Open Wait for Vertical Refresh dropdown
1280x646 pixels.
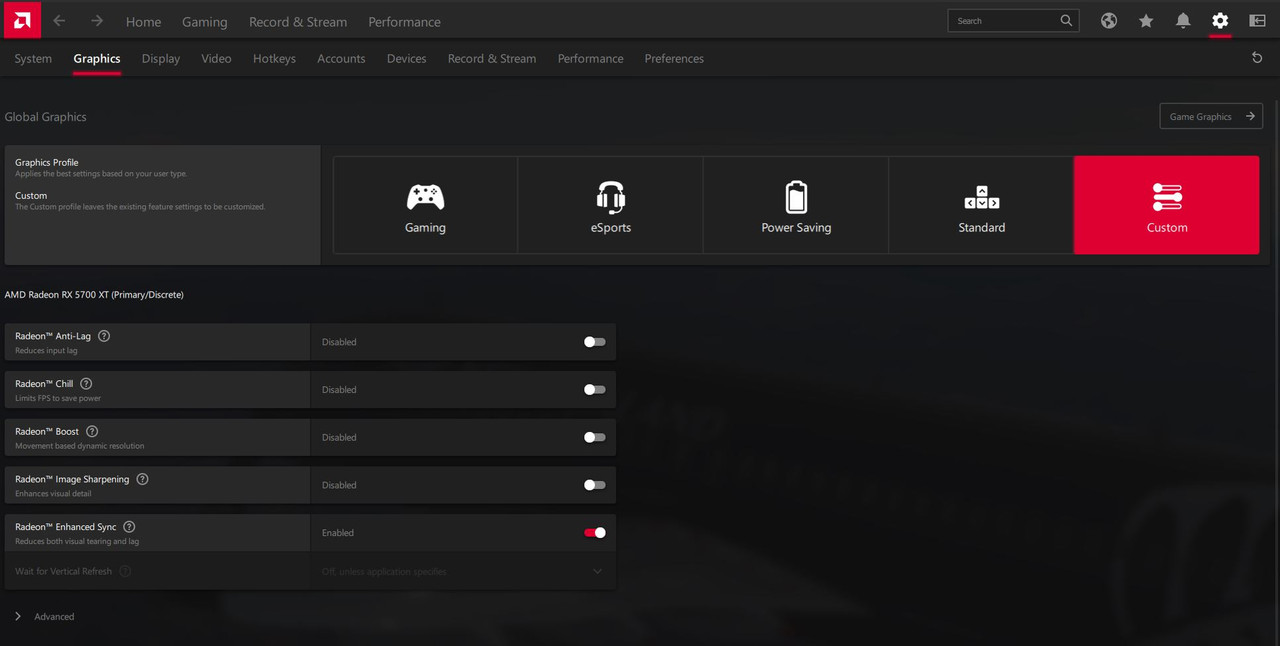(x=463, y=571)
